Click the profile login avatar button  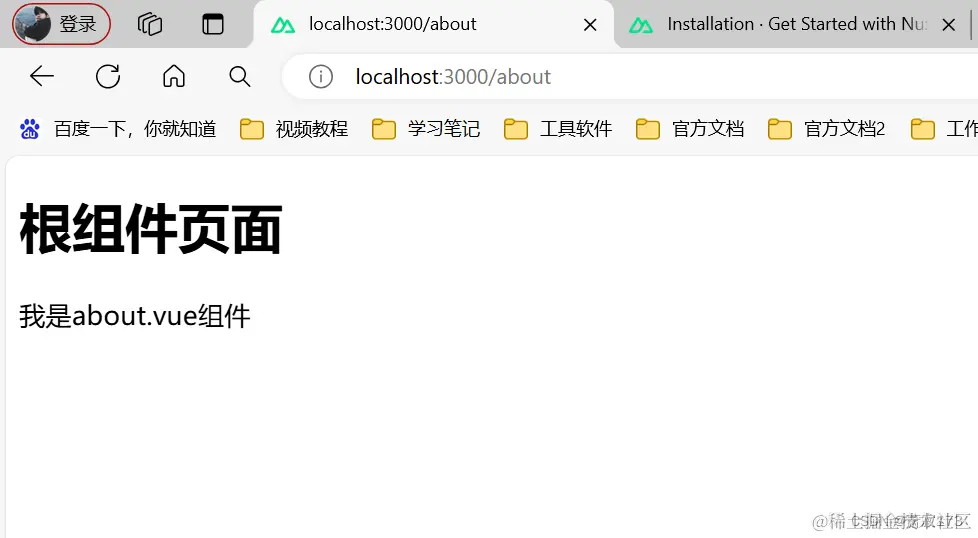pos(61,24)
